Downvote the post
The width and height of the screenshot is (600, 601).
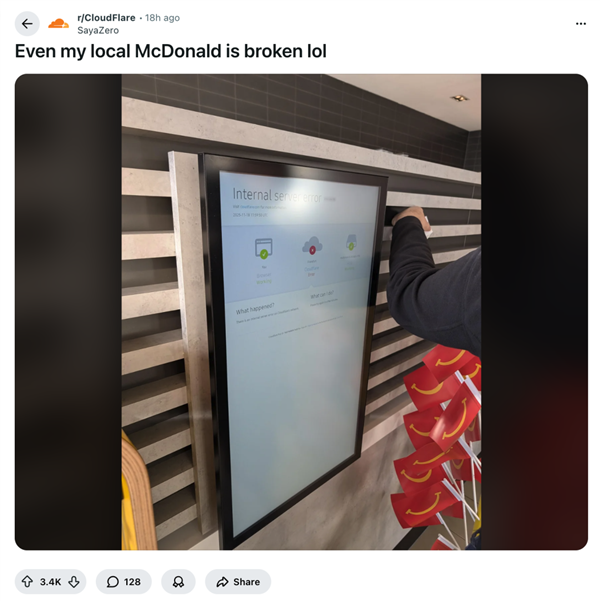point(74,581)
